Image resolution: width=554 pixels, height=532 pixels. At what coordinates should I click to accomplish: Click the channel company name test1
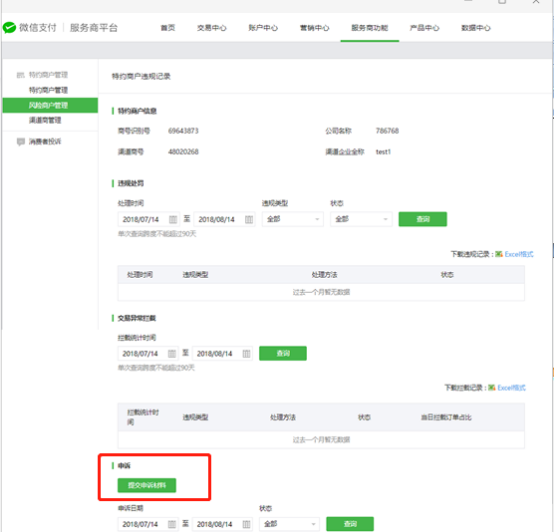coord(383,152)
